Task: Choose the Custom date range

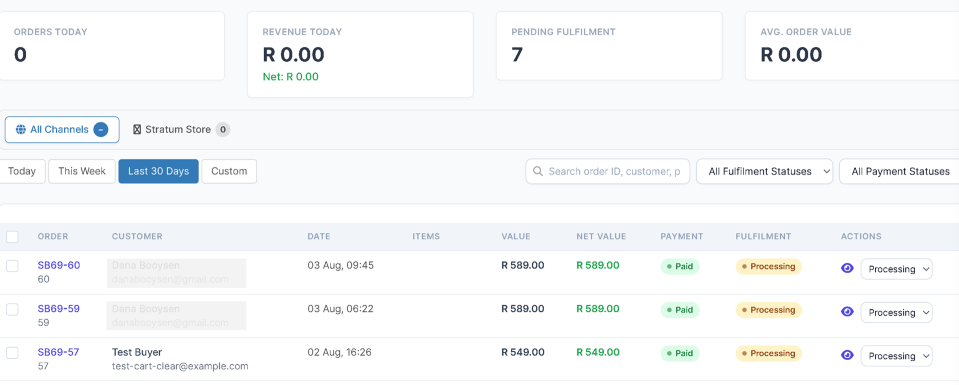Action: (229, 171)
